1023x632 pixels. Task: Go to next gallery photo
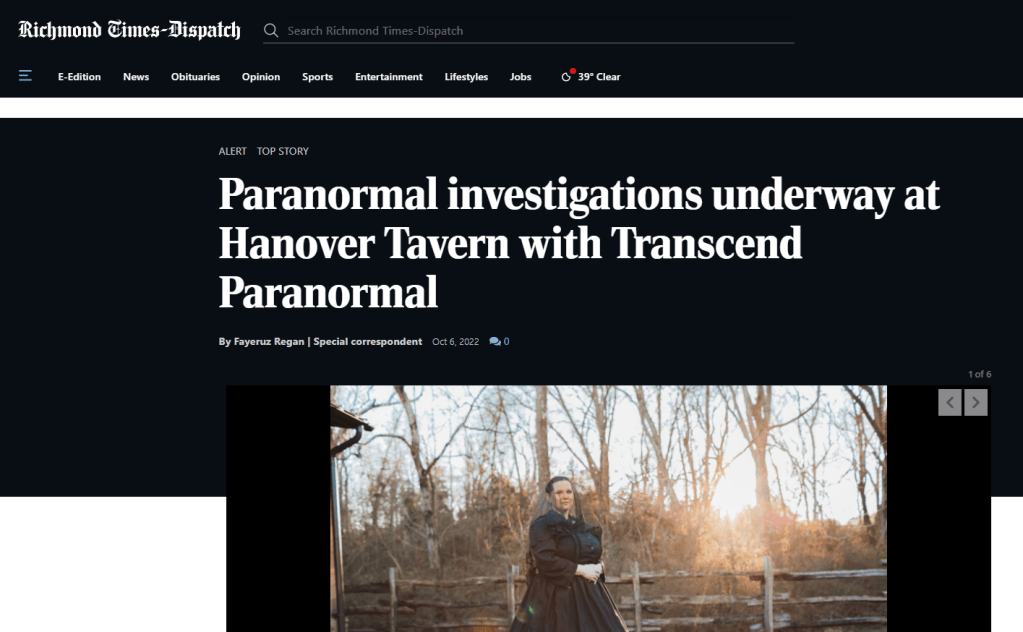coord(975,402)
